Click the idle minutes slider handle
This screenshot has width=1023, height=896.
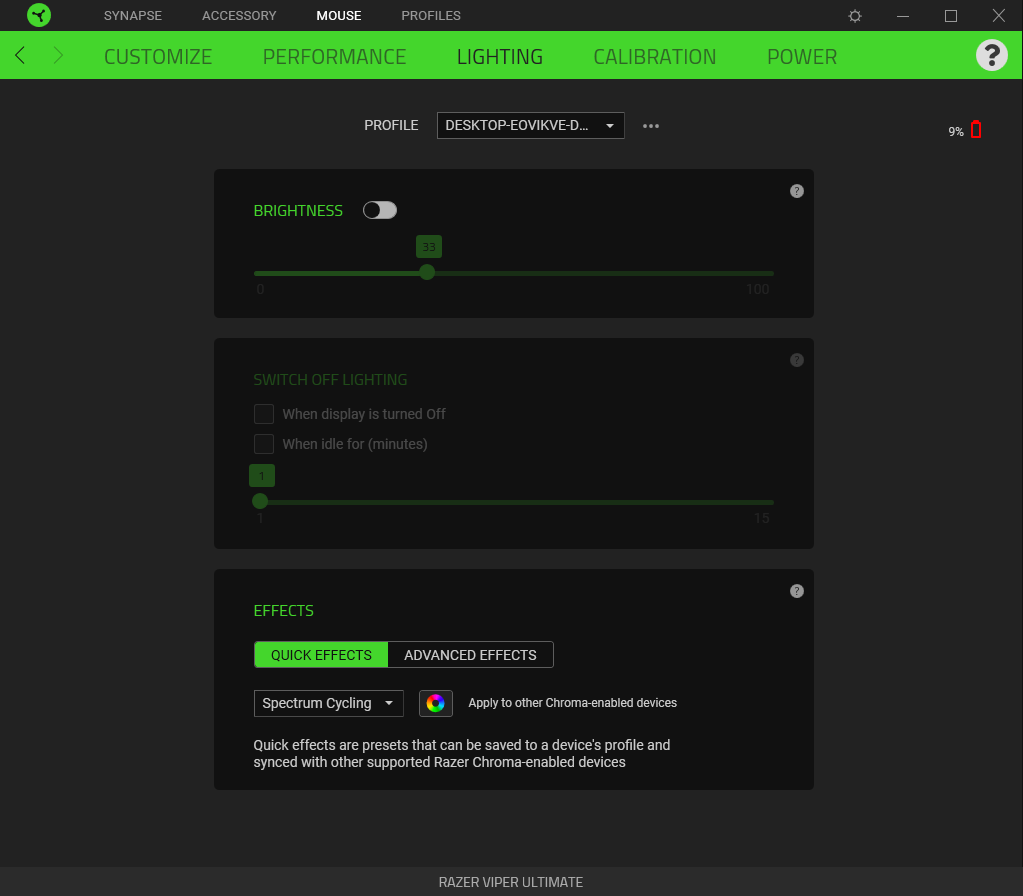(260, 501)
